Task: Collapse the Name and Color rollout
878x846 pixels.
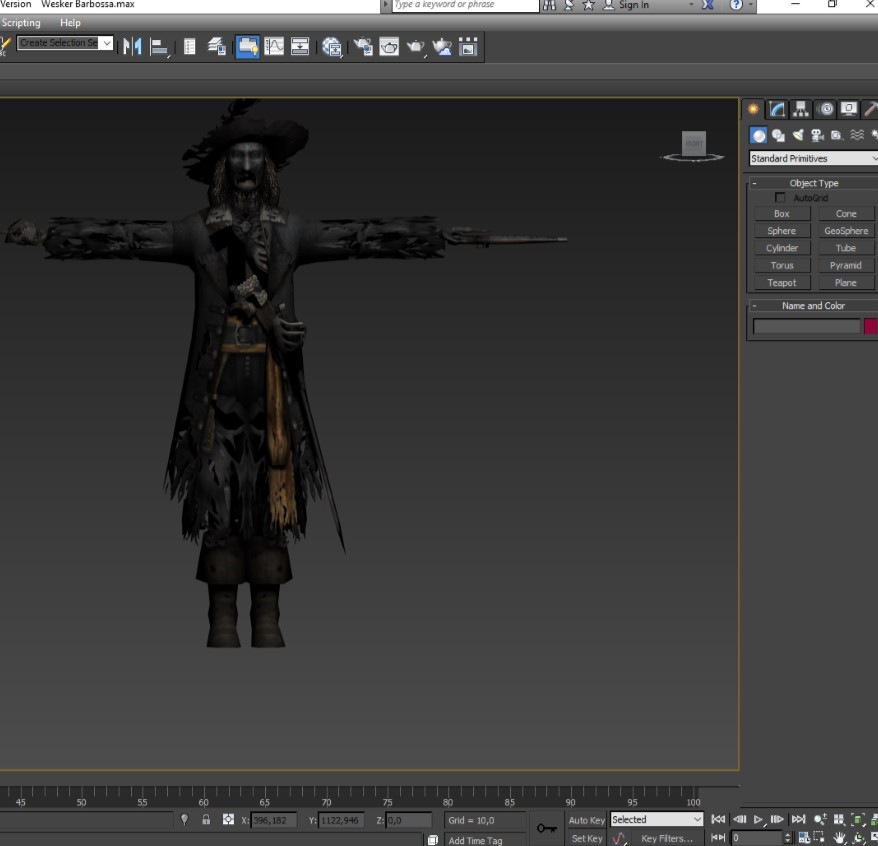Action: [814, 306]
